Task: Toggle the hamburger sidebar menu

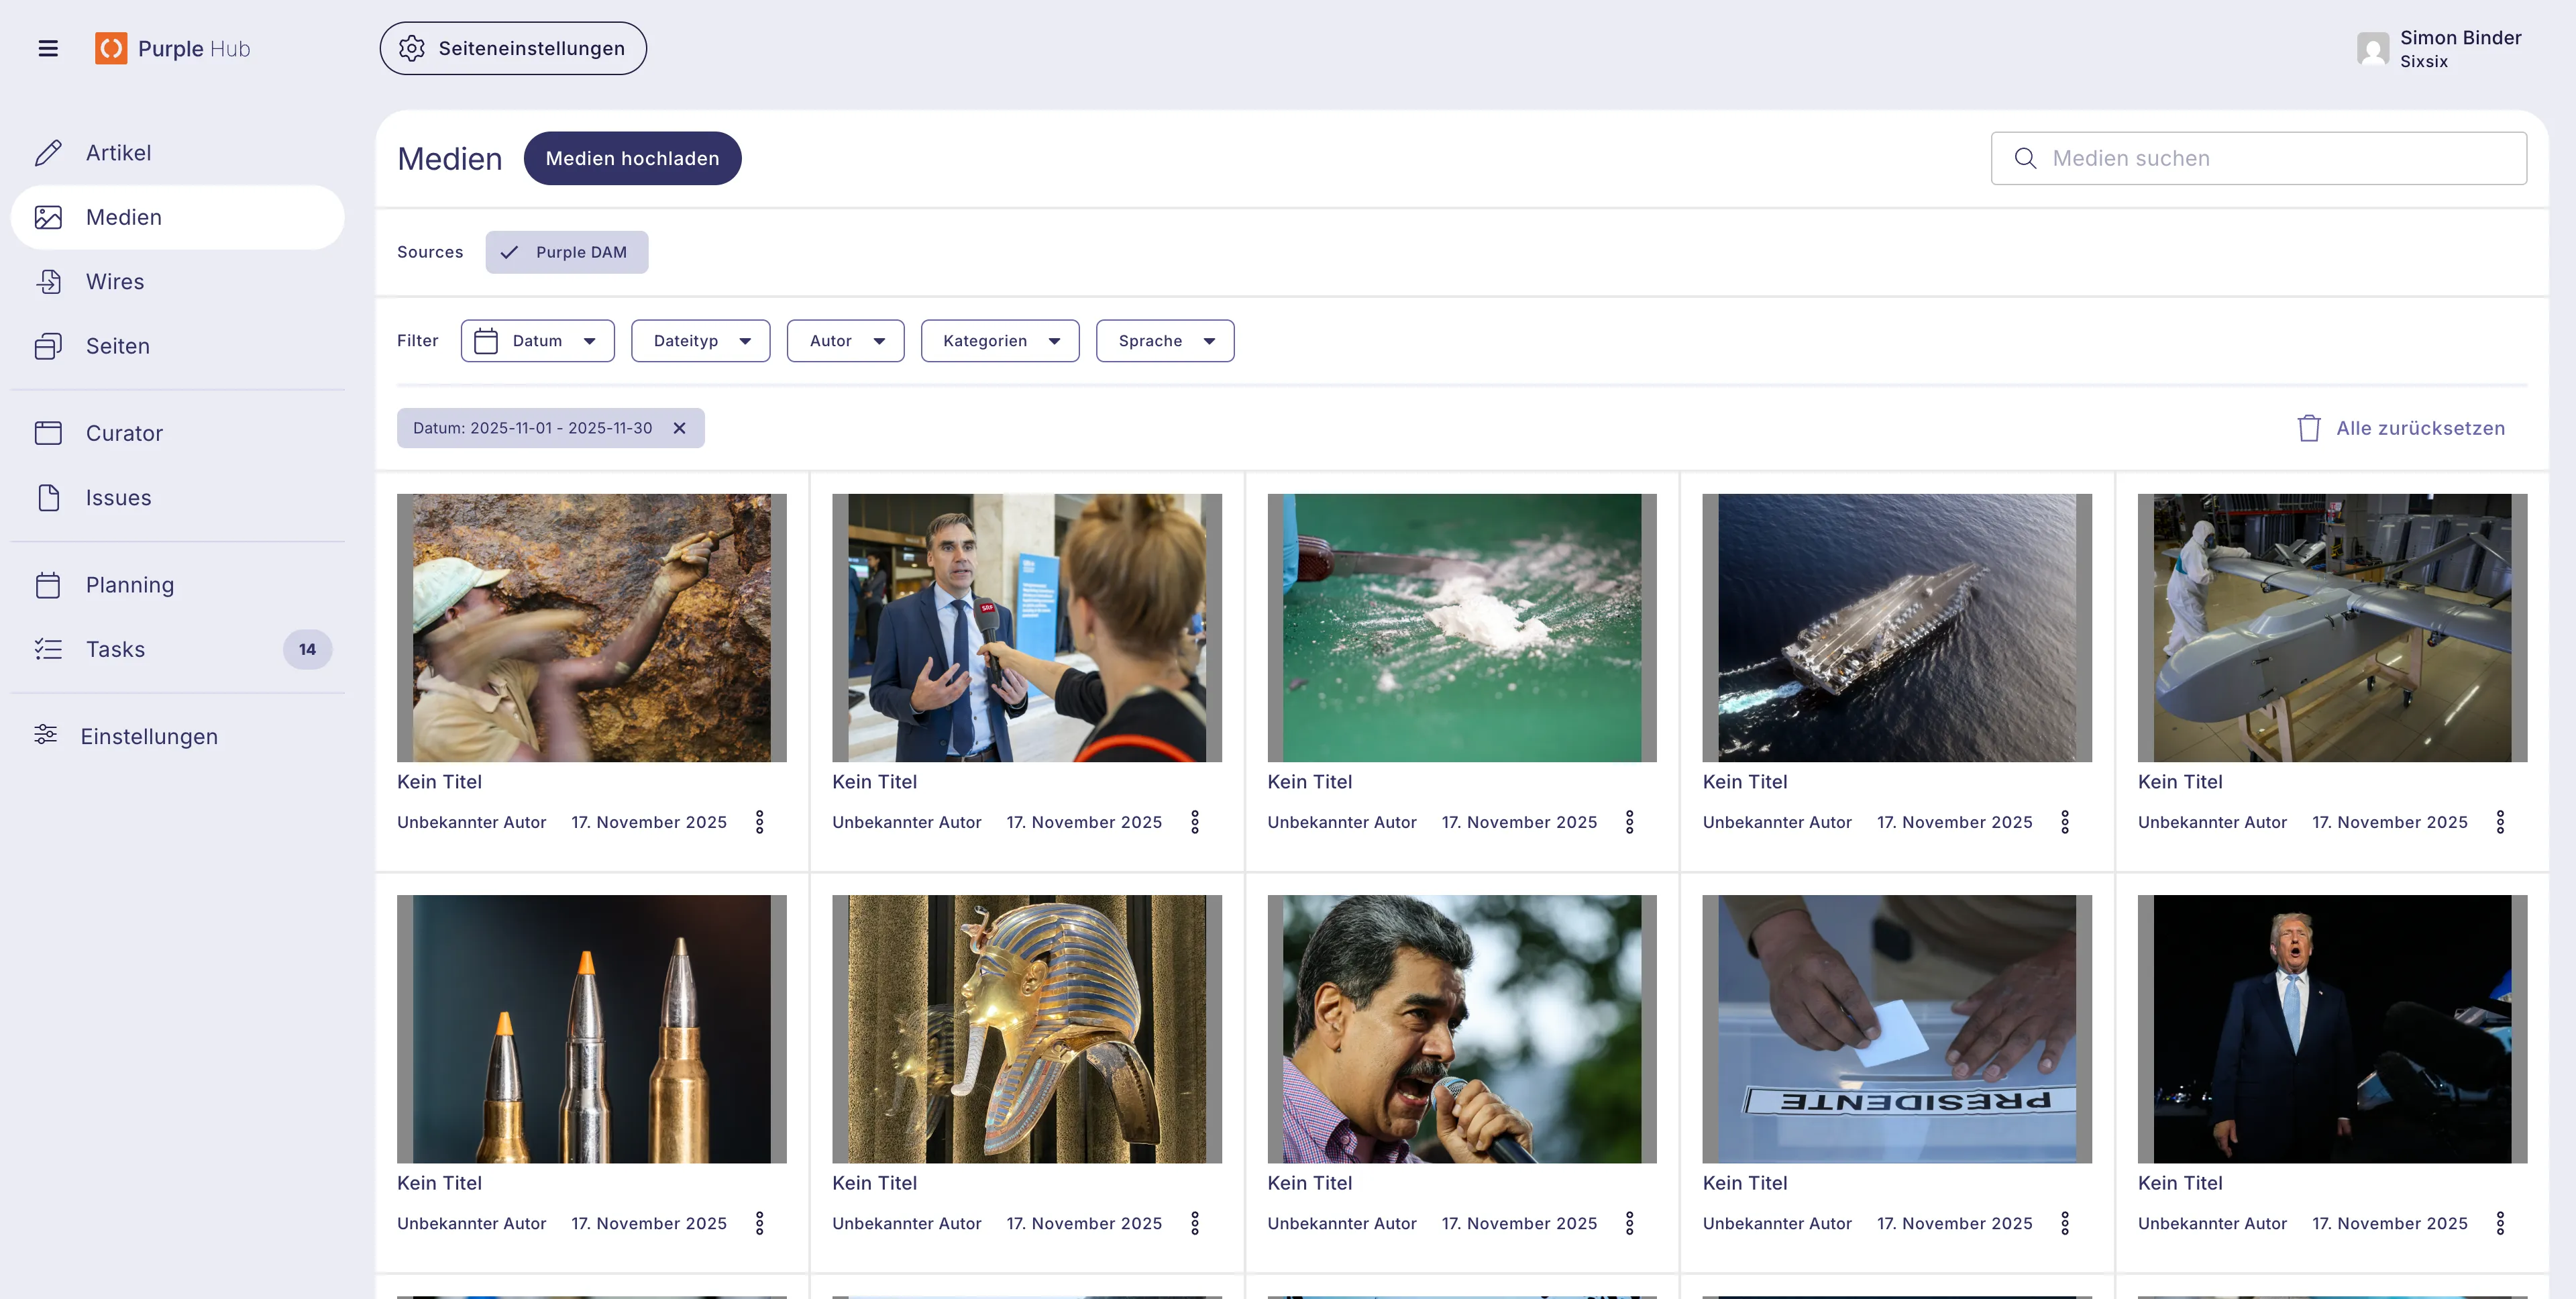Action: click(x=48, y=48)
